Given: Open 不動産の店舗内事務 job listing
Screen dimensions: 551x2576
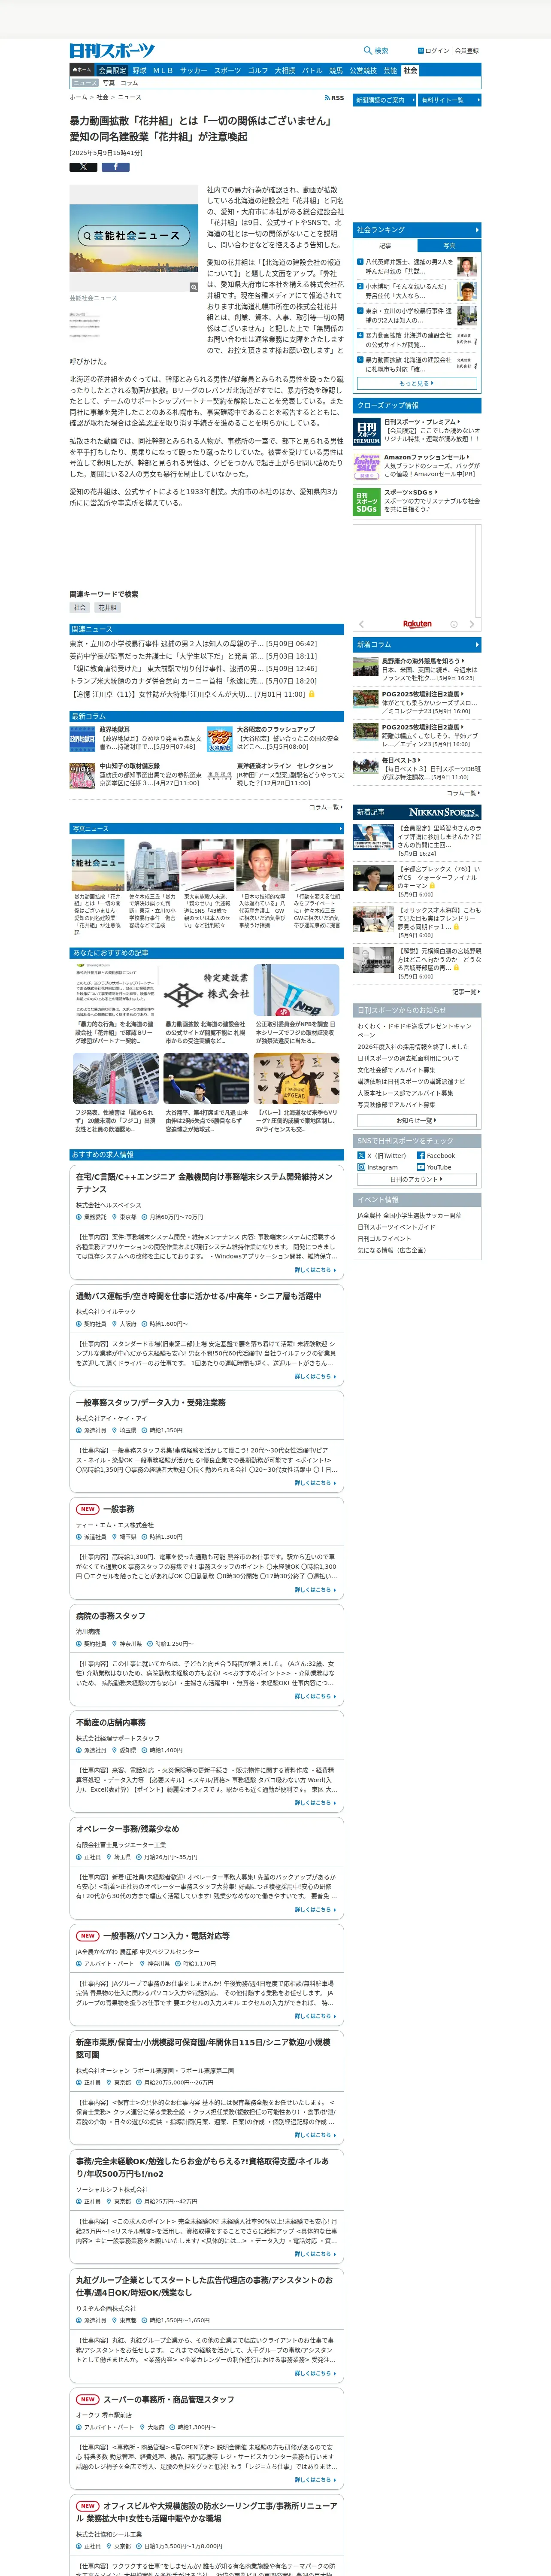Looking at the screenshot, I should click(111, 1722).
